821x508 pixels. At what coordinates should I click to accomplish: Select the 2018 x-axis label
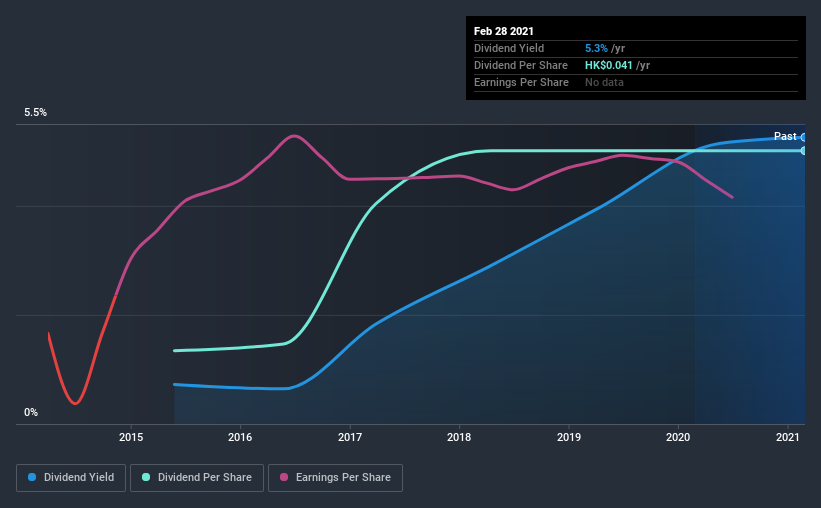(459, 437)
